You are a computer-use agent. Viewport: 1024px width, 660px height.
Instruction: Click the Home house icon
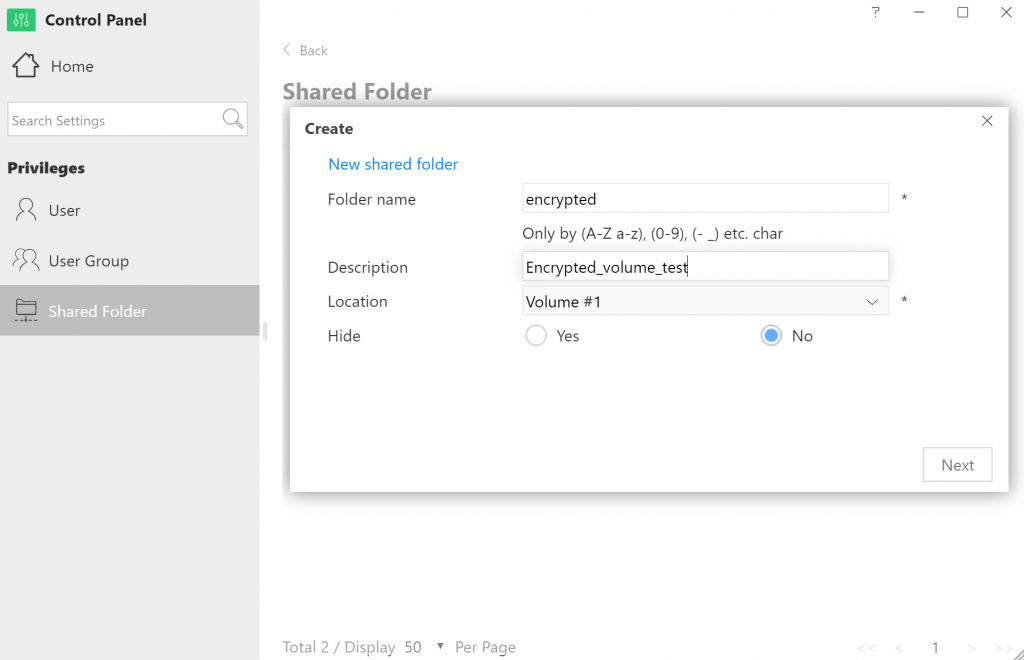(25, 66)
